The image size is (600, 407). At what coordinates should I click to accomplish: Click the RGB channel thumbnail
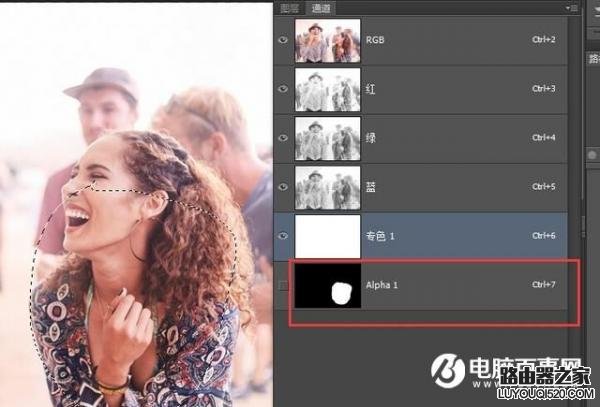328,40
